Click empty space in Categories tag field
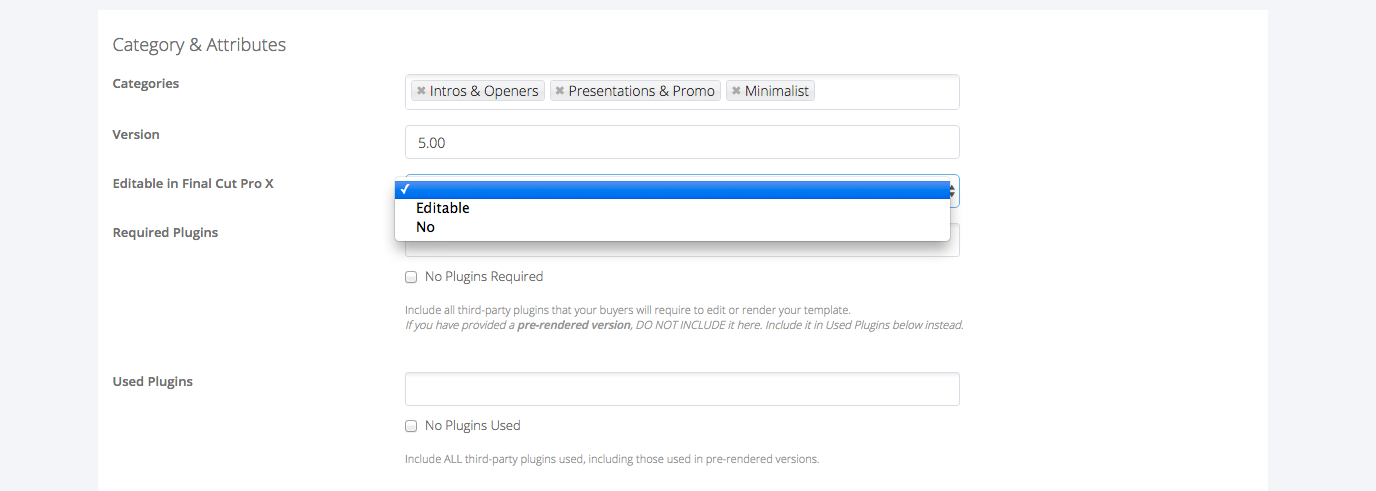This screenshot has width=1376, height=491. tap(887, 92)
